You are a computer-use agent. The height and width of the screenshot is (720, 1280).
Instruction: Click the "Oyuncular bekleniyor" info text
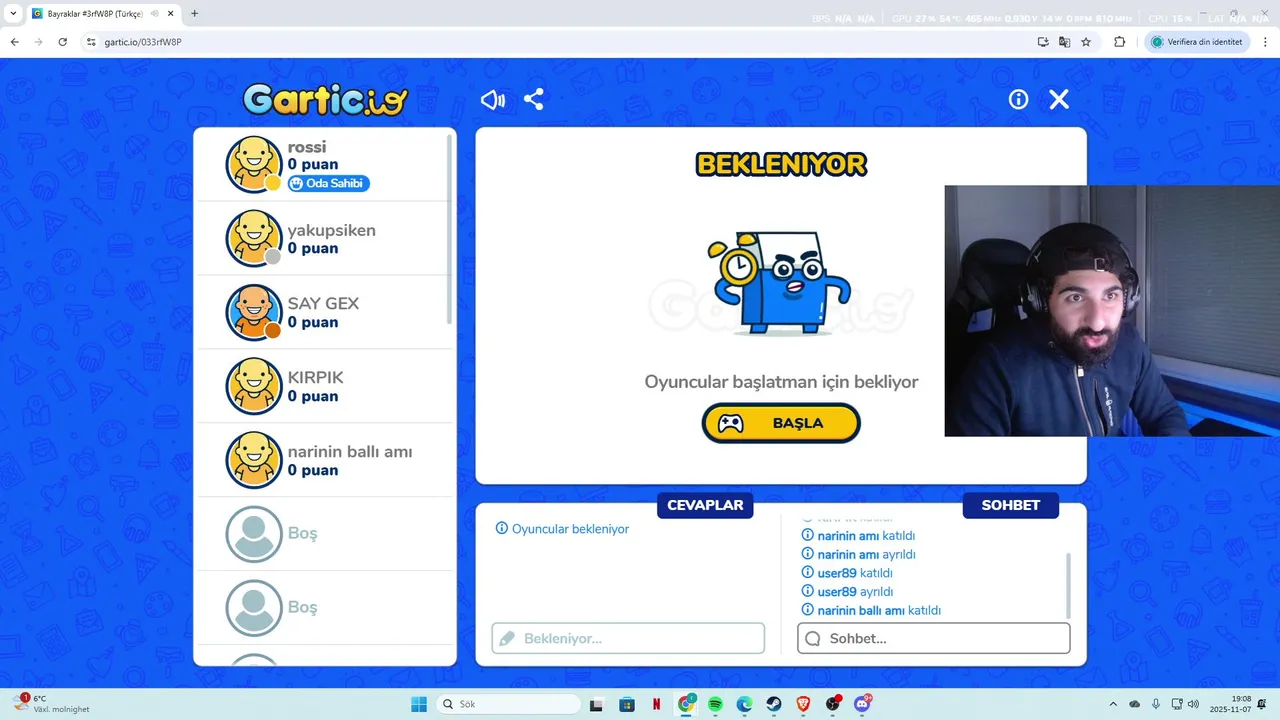[x=562, y=529]
